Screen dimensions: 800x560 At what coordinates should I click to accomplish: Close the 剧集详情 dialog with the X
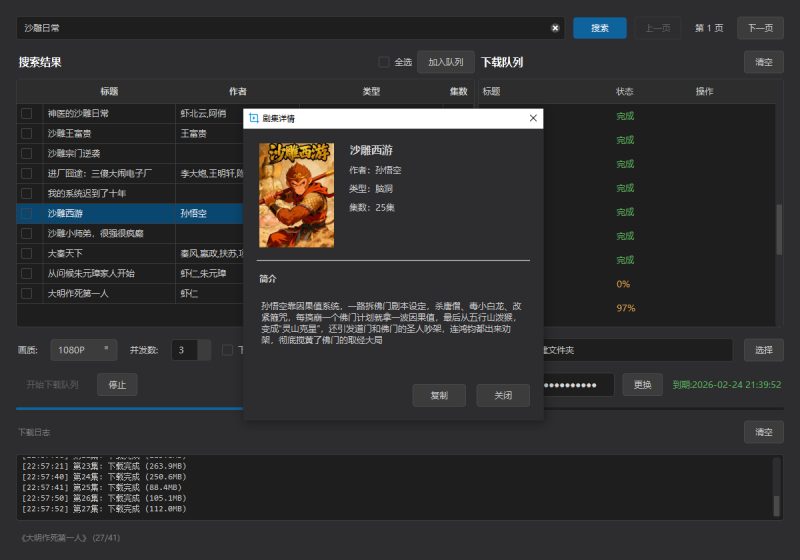click(533, 118)
